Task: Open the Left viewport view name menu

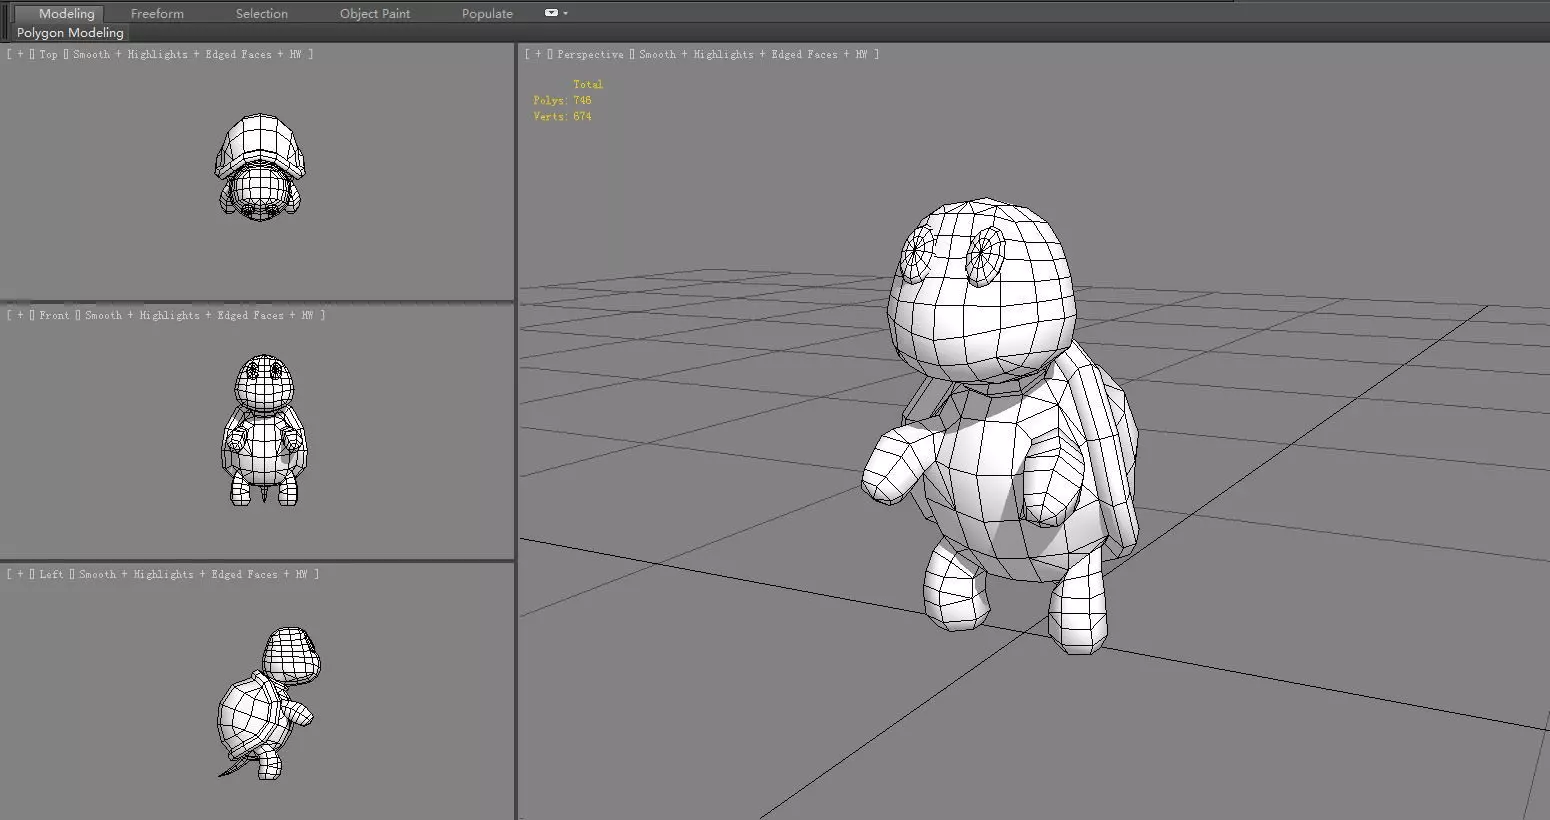Action: (x=51, y=574)
